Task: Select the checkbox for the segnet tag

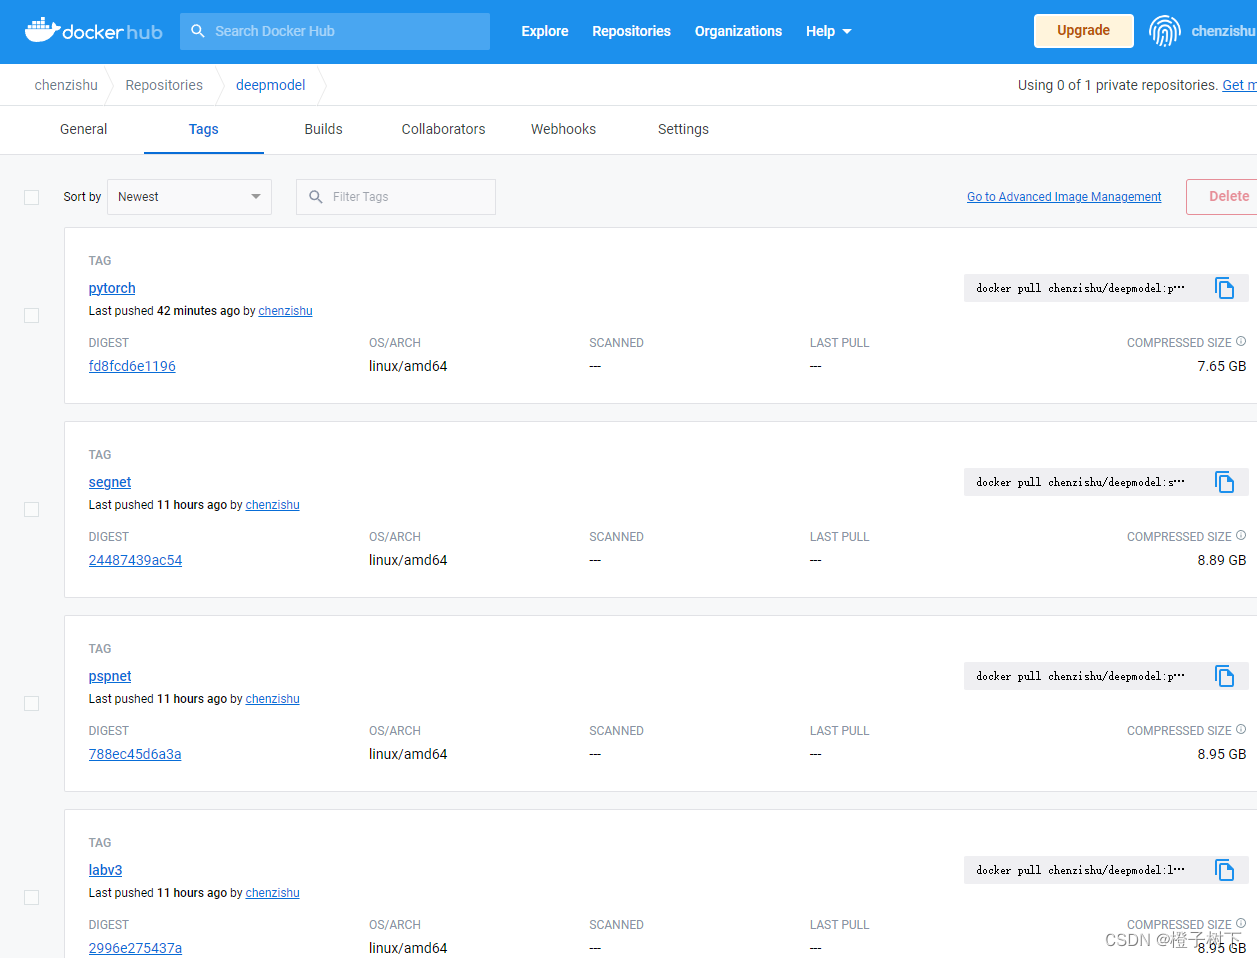Action: [x=31, y=509]
